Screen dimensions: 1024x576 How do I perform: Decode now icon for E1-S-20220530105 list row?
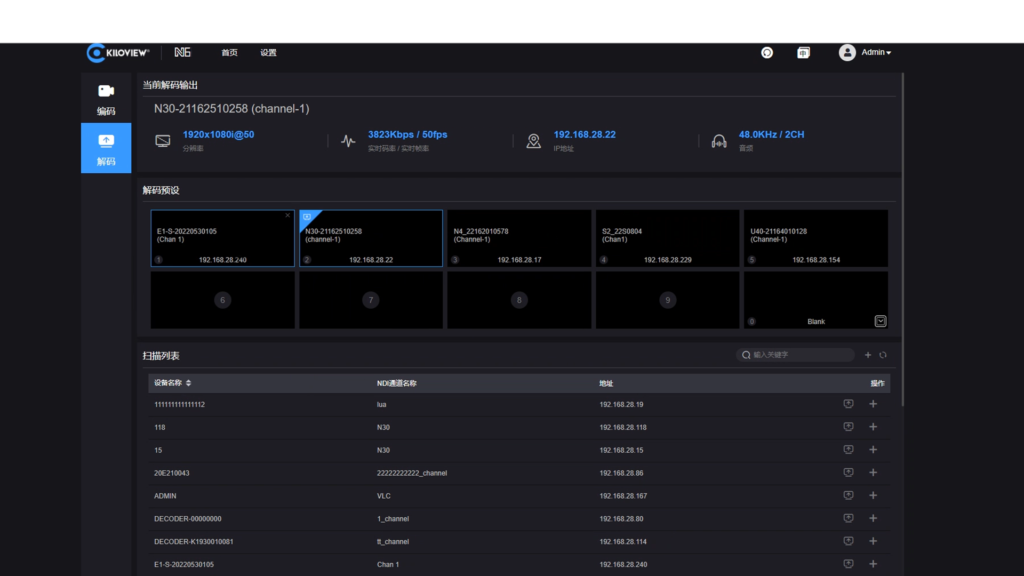(848, 564)
